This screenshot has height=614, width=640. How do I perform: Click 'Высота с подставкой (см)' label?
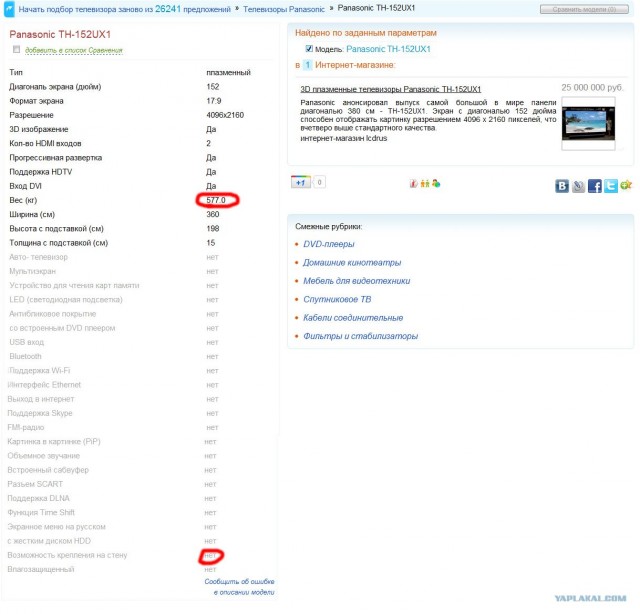tap(56, 229)
